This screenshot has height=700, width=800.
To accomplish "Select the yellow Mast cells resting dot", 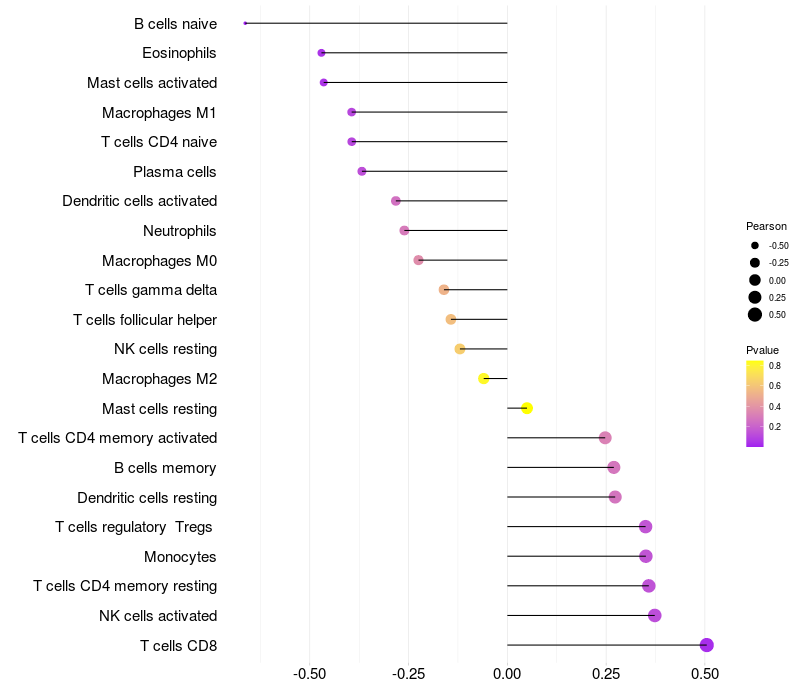I will tap(527, 408).
